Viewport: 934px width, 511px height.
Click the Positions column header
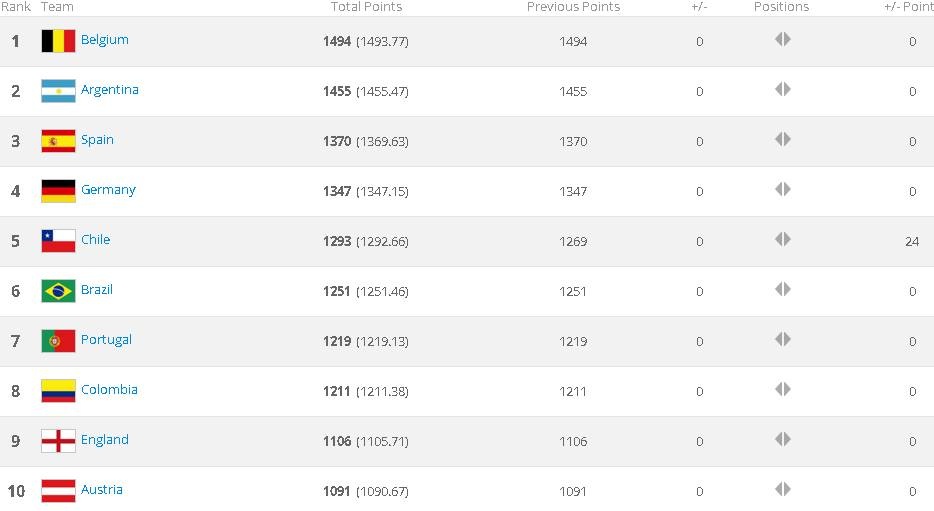[781, 7]
